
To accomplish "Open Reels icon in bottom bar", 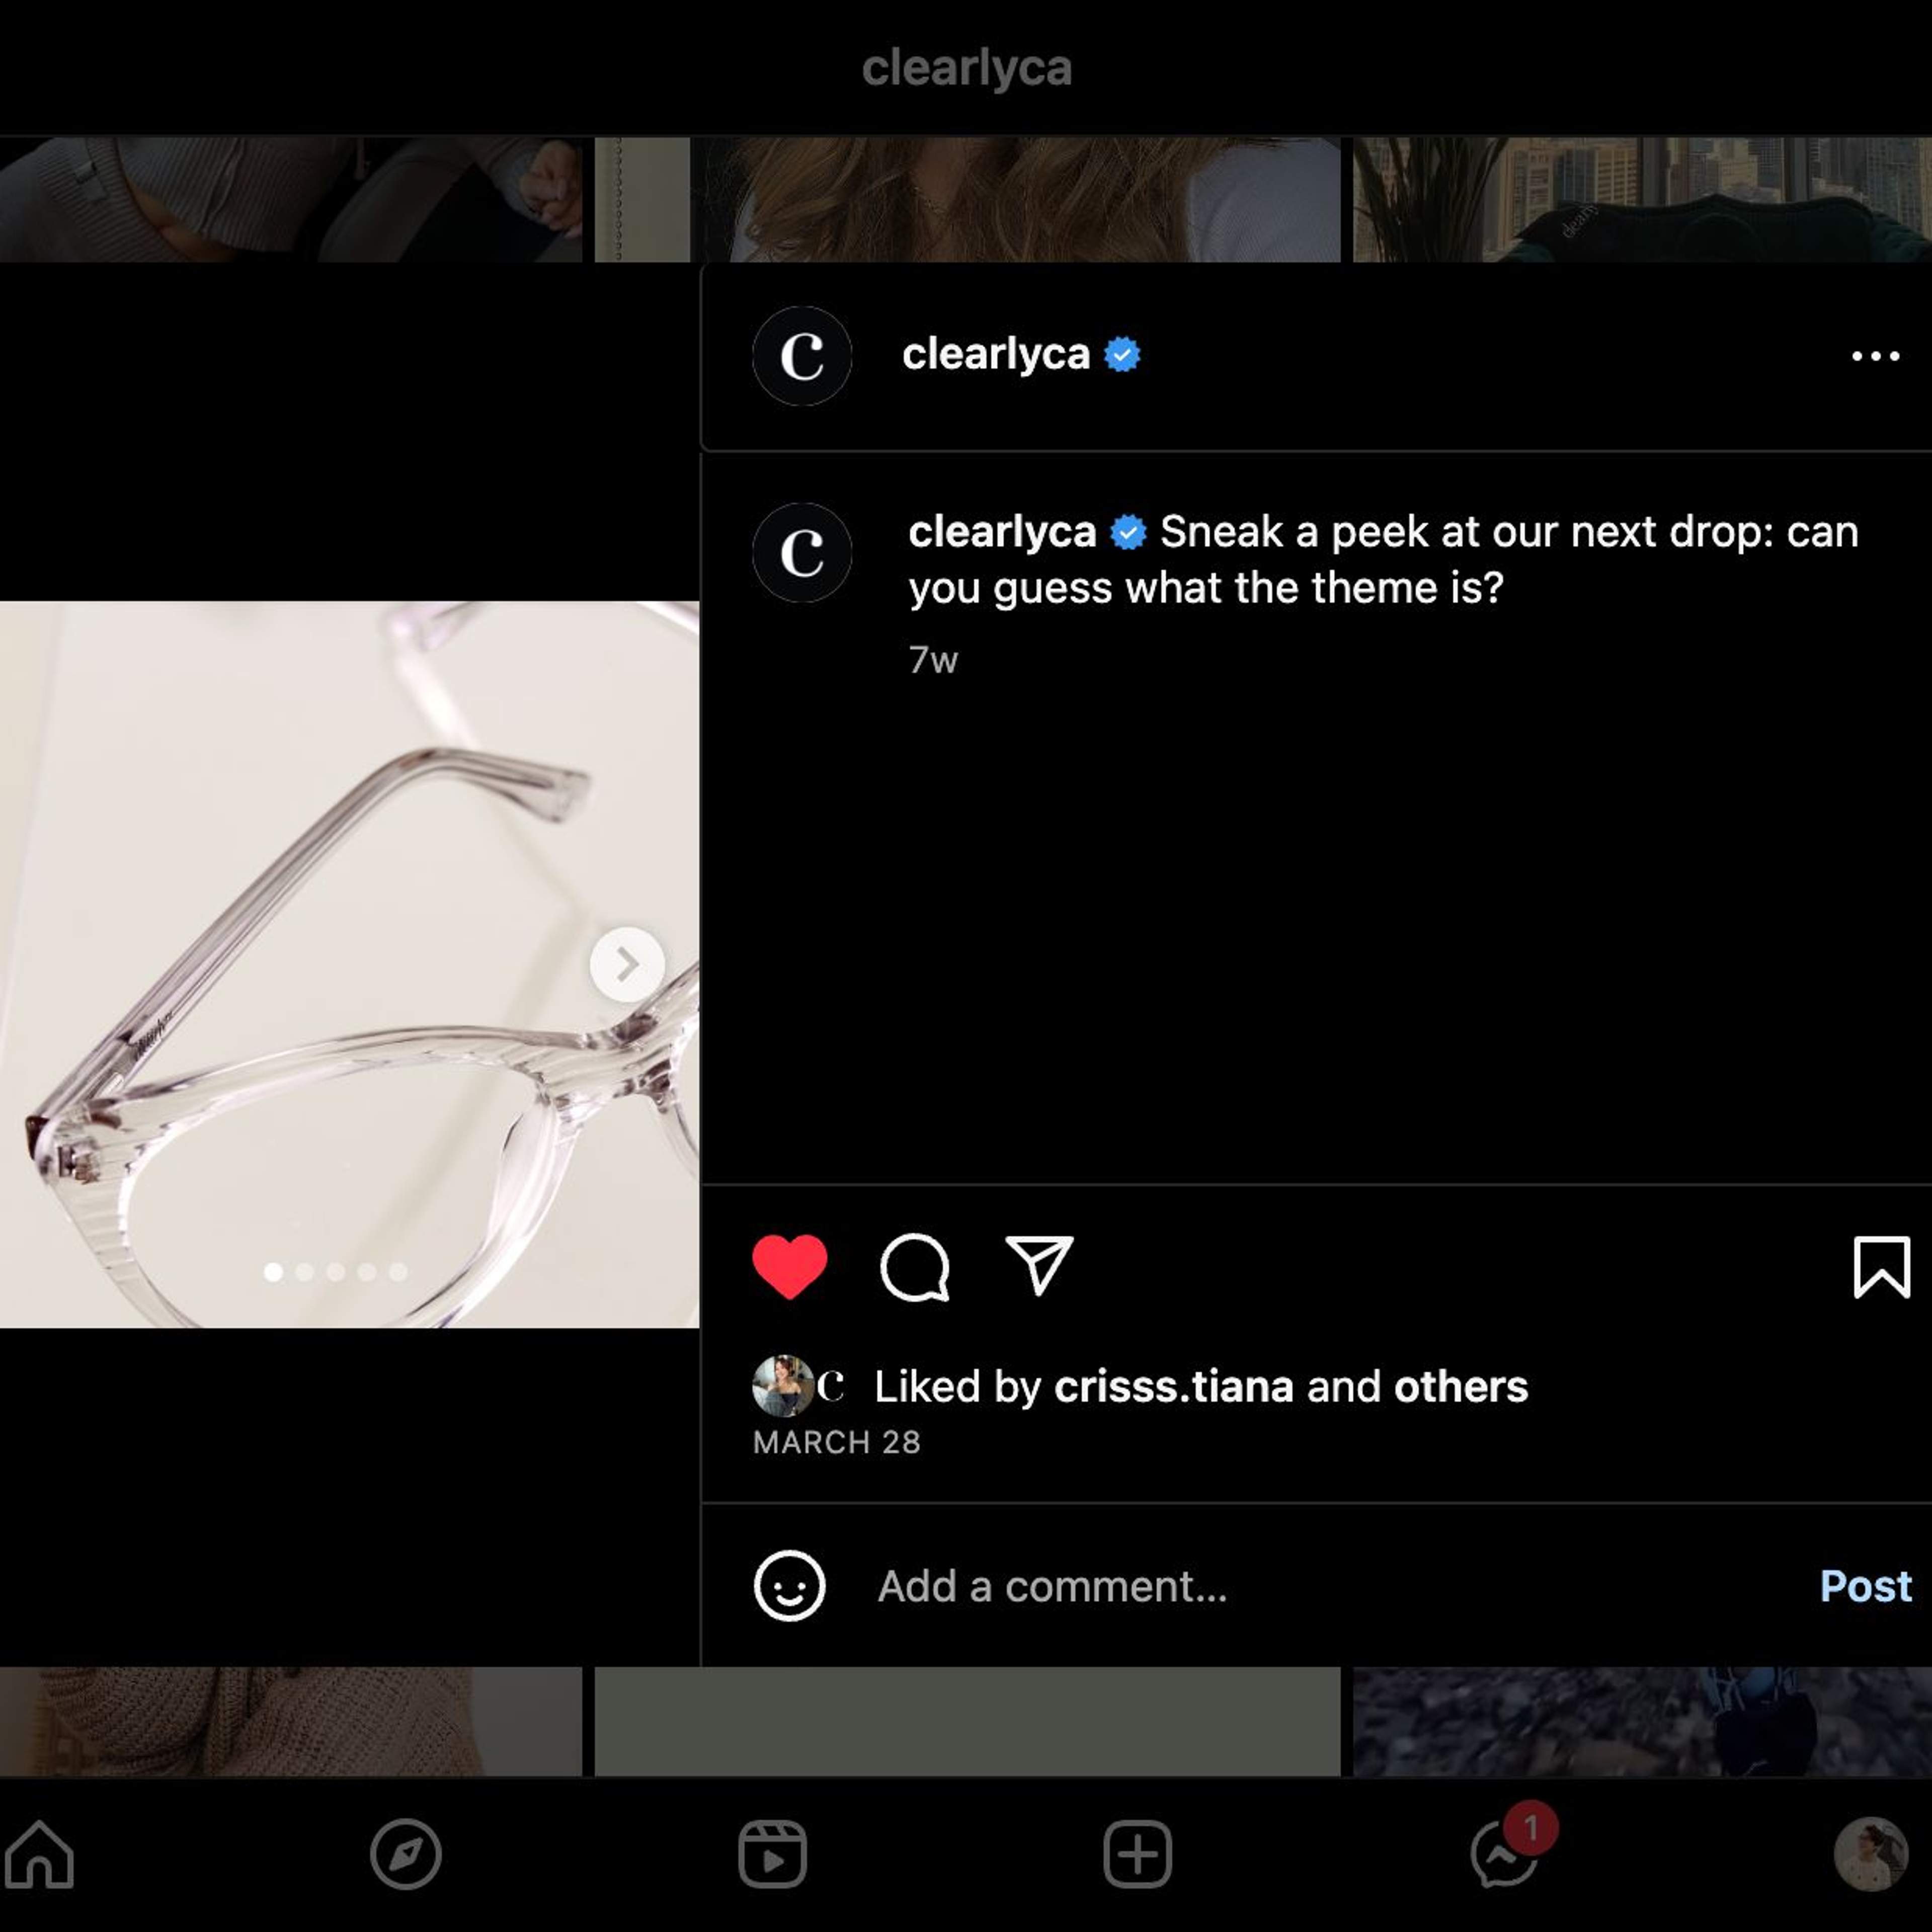I will [x=772, y=1854].
